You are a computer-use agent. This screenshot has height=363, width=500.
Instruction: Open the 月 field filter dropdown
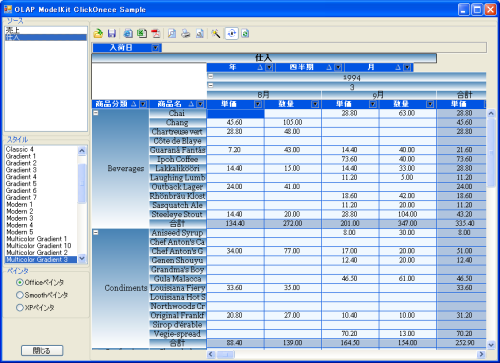407,67
